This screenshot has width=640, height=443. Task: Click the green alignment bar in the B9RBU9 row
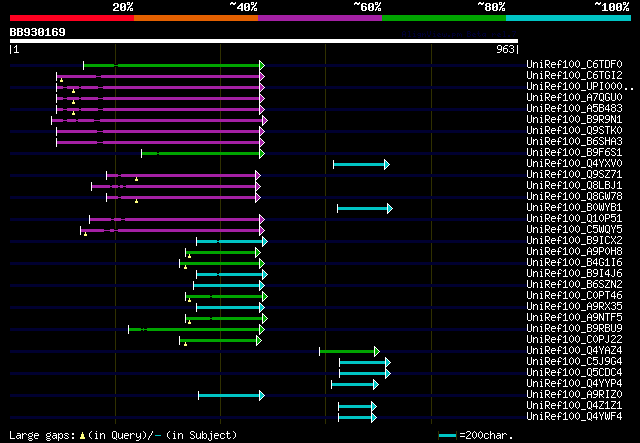[196, 329]
